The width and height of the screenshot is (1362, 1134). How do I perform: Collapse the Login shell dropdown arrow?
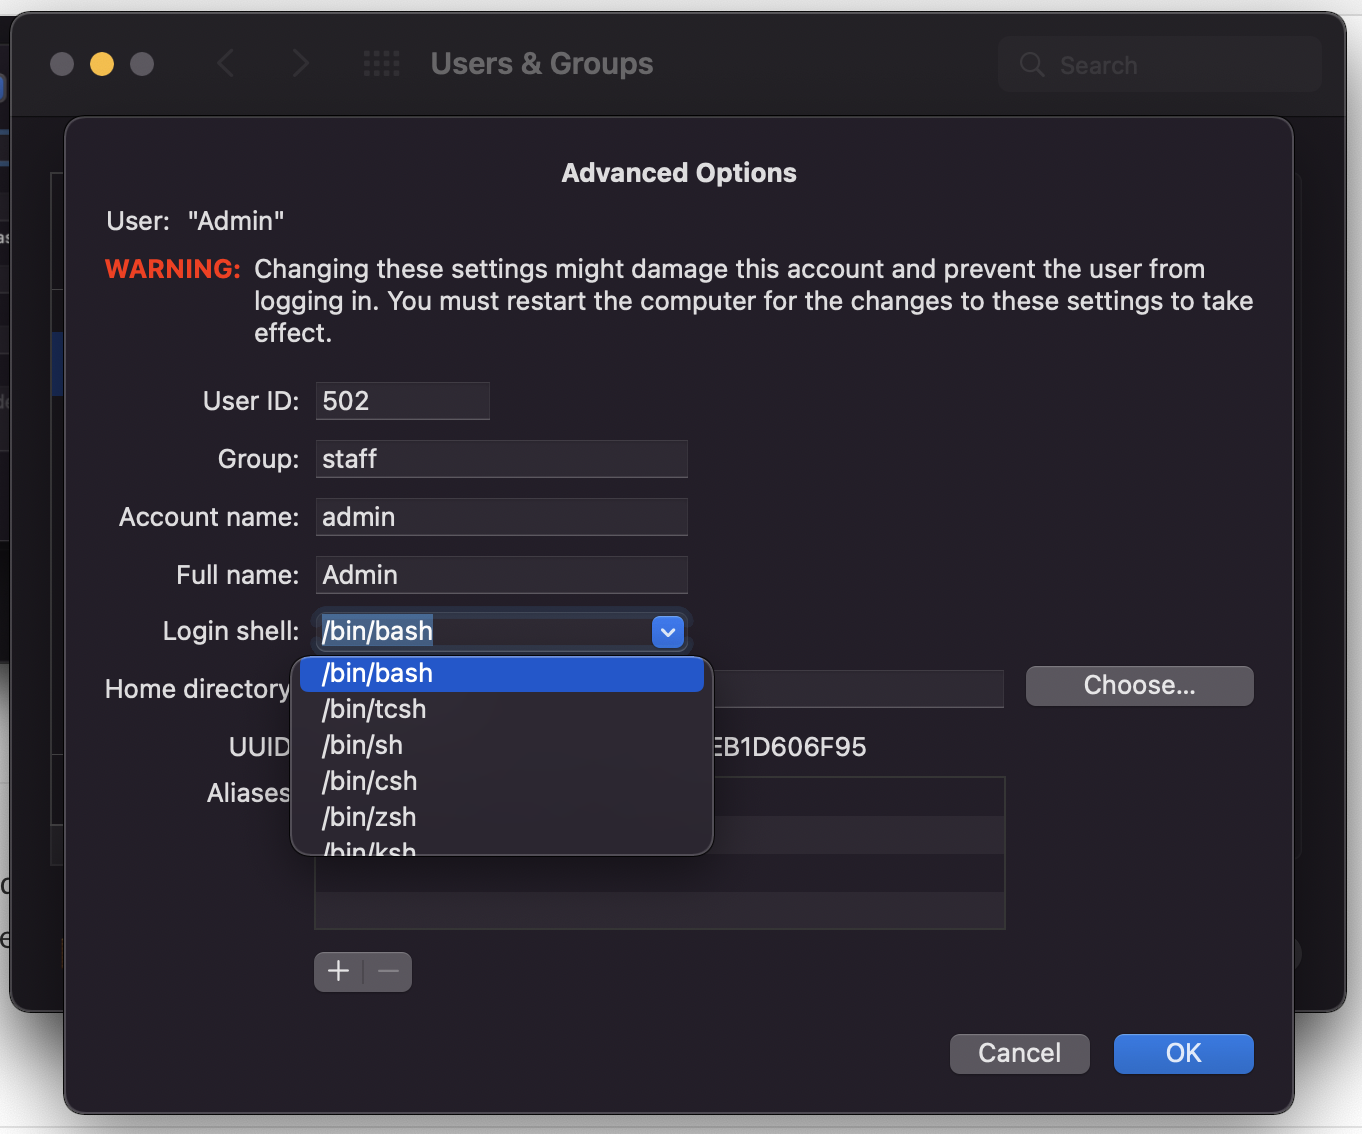(668, 631)
